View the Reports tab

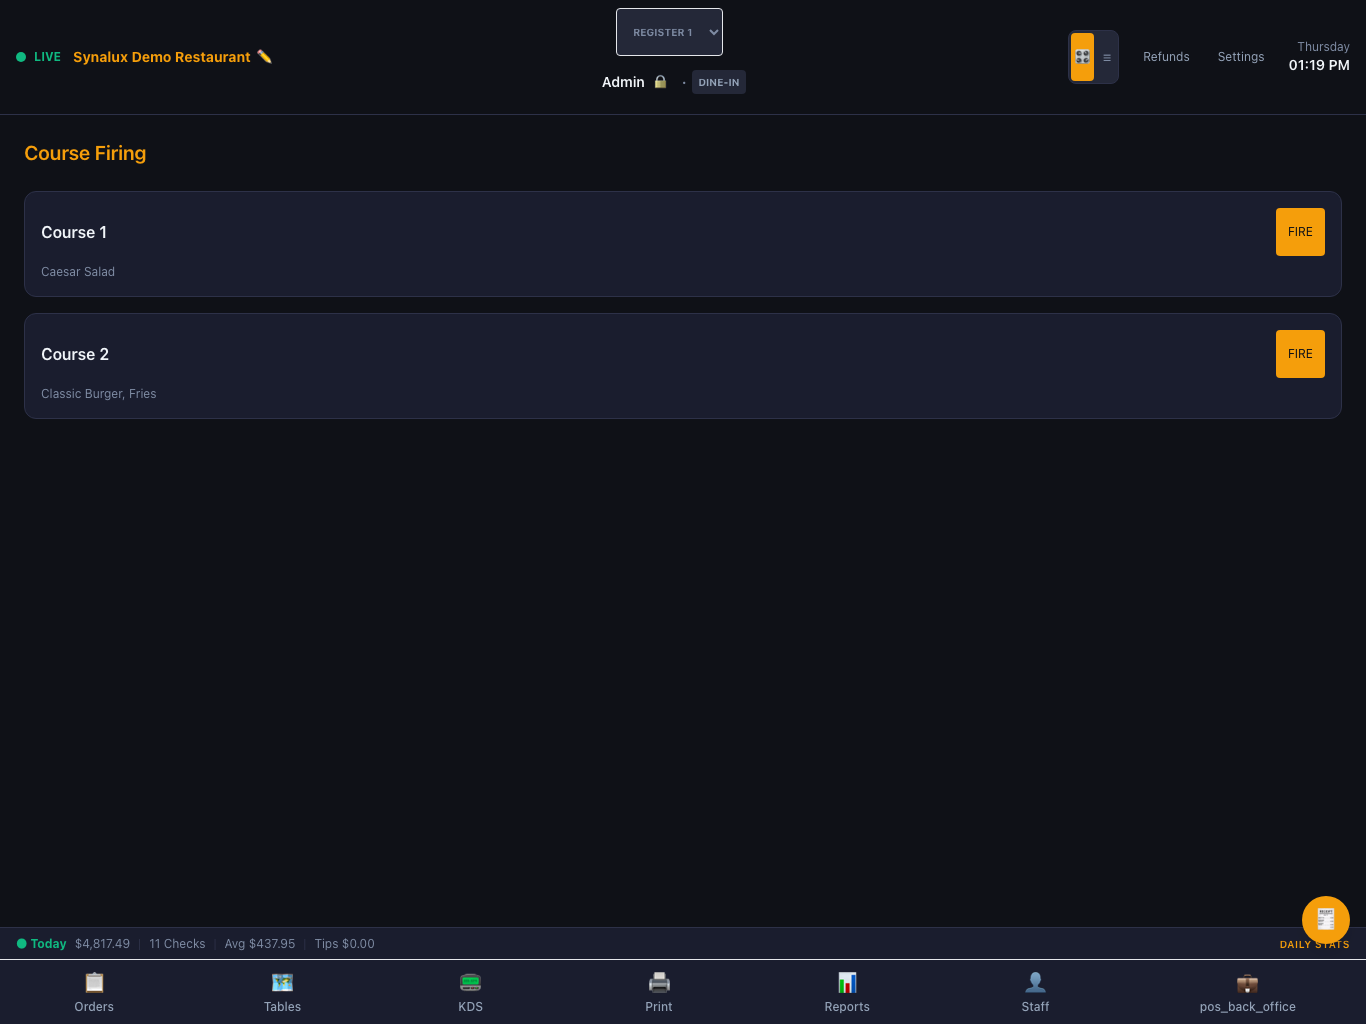847,992
